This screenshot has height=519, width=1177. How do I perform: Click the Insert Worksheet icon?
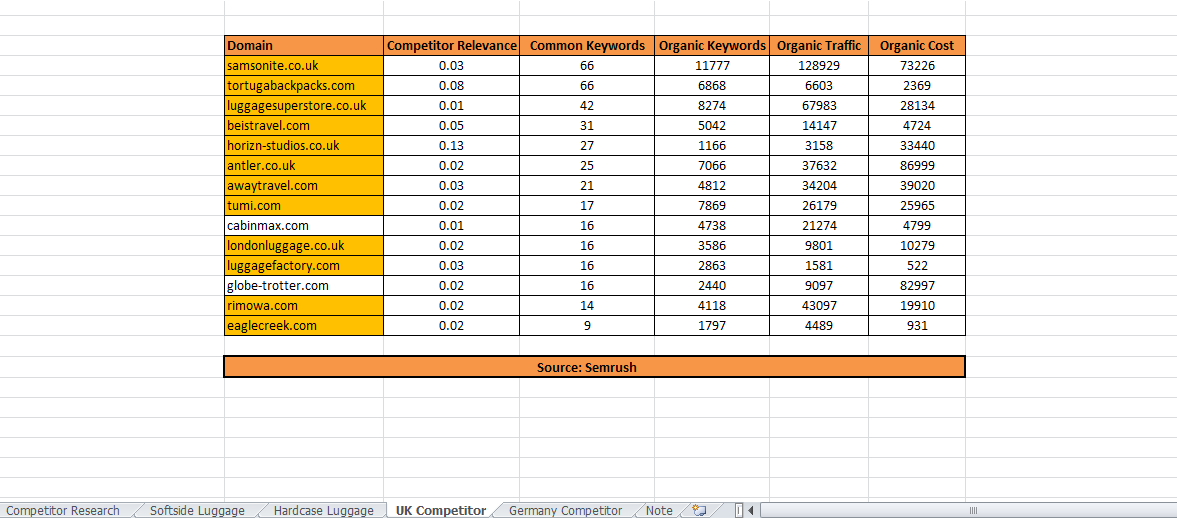[699, 510]
